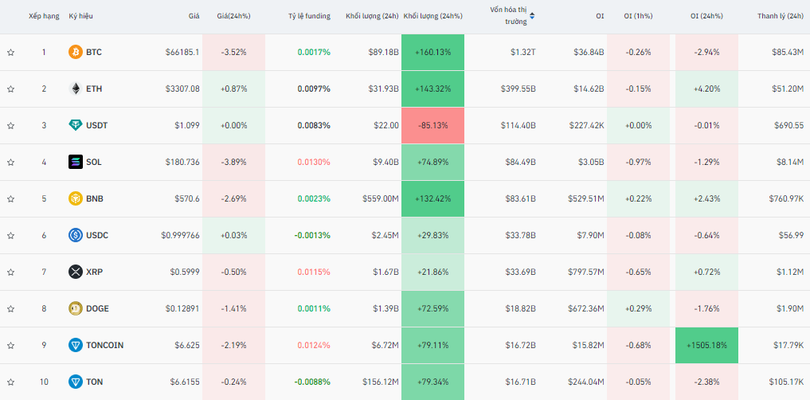
Task: Click the USDC coin icon
Action: [x=75, y=236]
